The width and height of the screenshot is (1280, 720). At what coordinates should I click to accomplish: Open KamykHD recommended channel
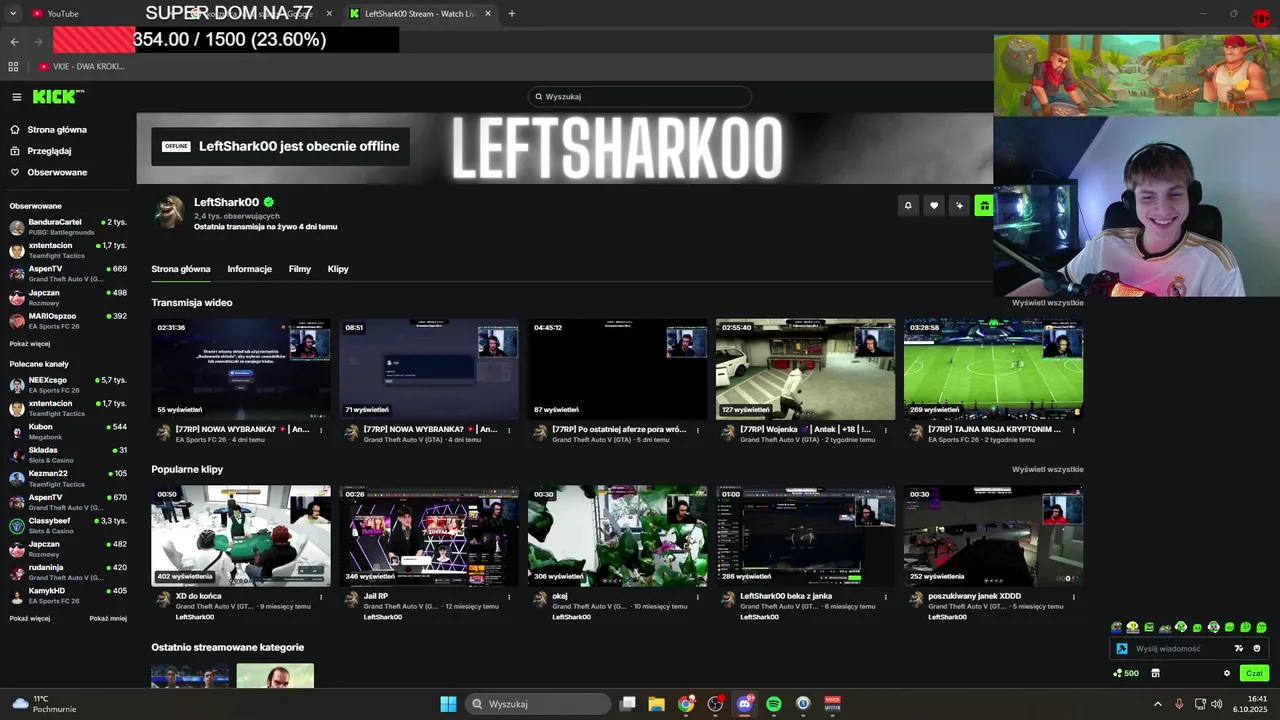[x=68, y=595]
